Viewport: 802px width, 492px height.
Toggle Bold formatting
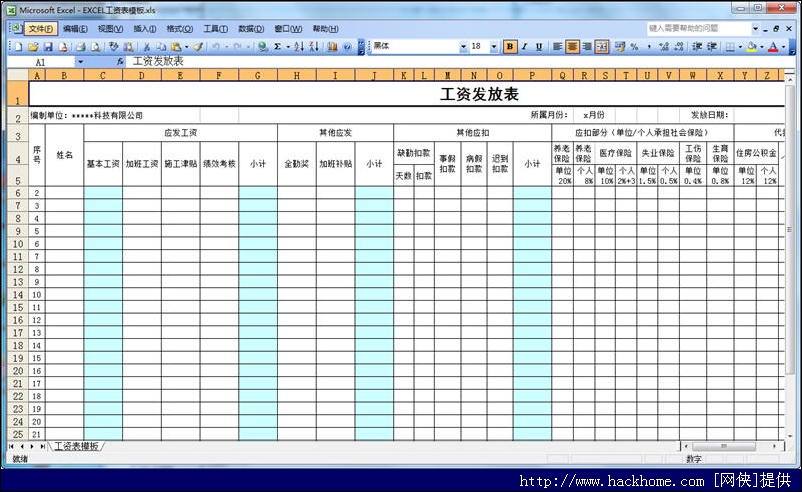(x=509, y=47)
